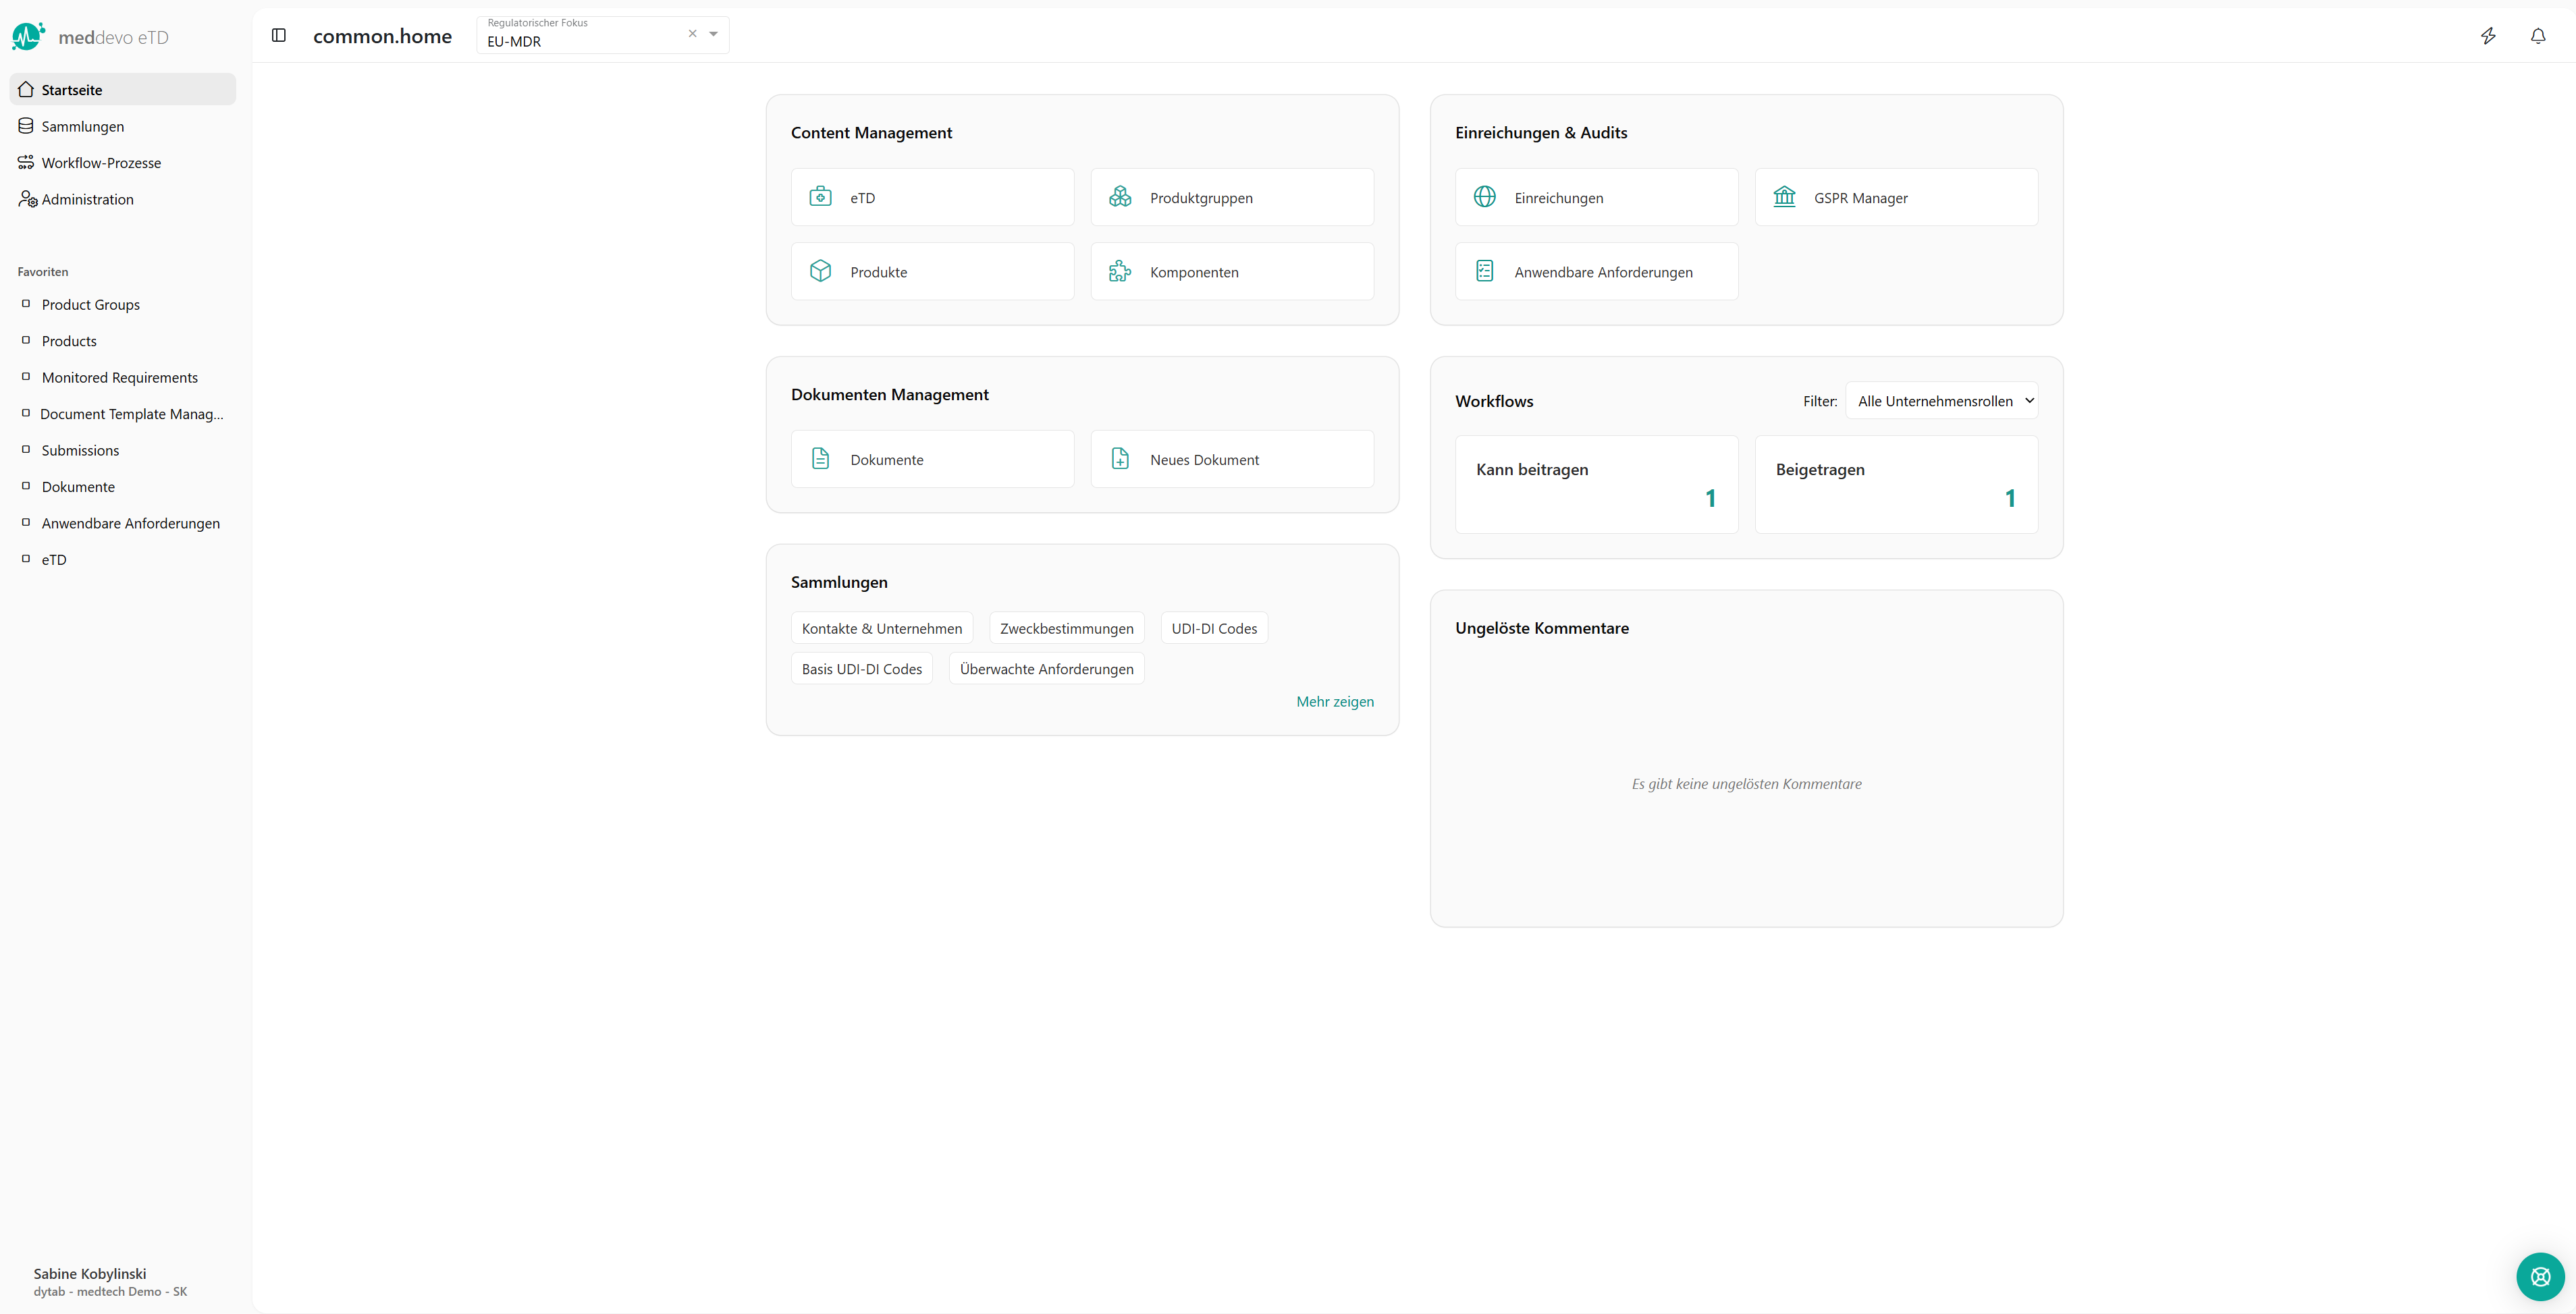Open the help lifebuoy button
Viewport: 2576px width, 1314px height.
coord(2540,1276)
